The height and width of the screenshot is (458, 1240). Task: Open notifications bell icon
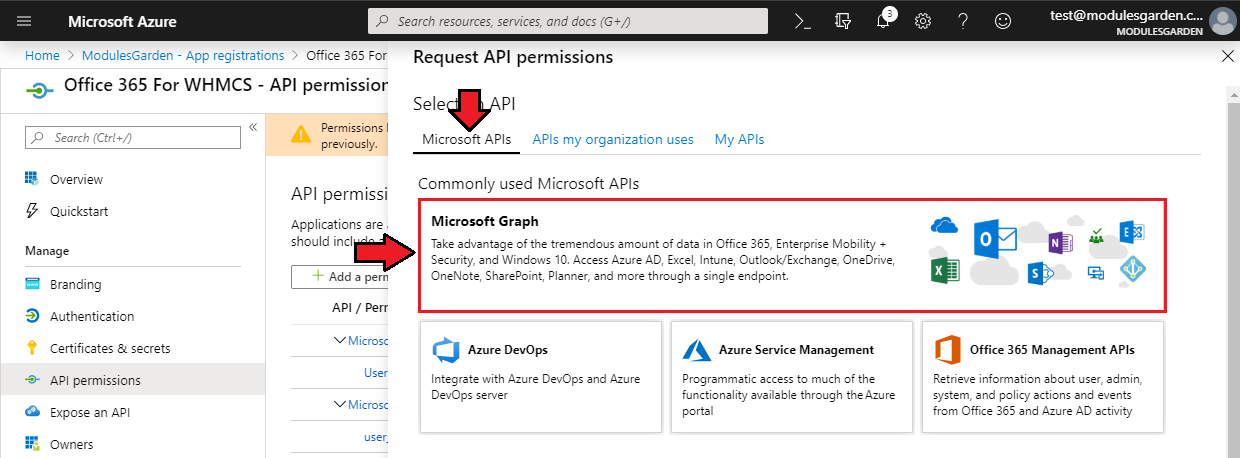point(883,21)
